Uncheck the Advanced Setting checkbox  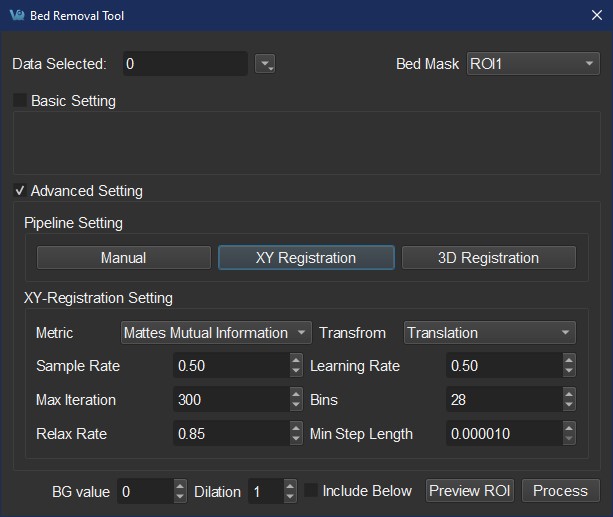pos(20,191)
